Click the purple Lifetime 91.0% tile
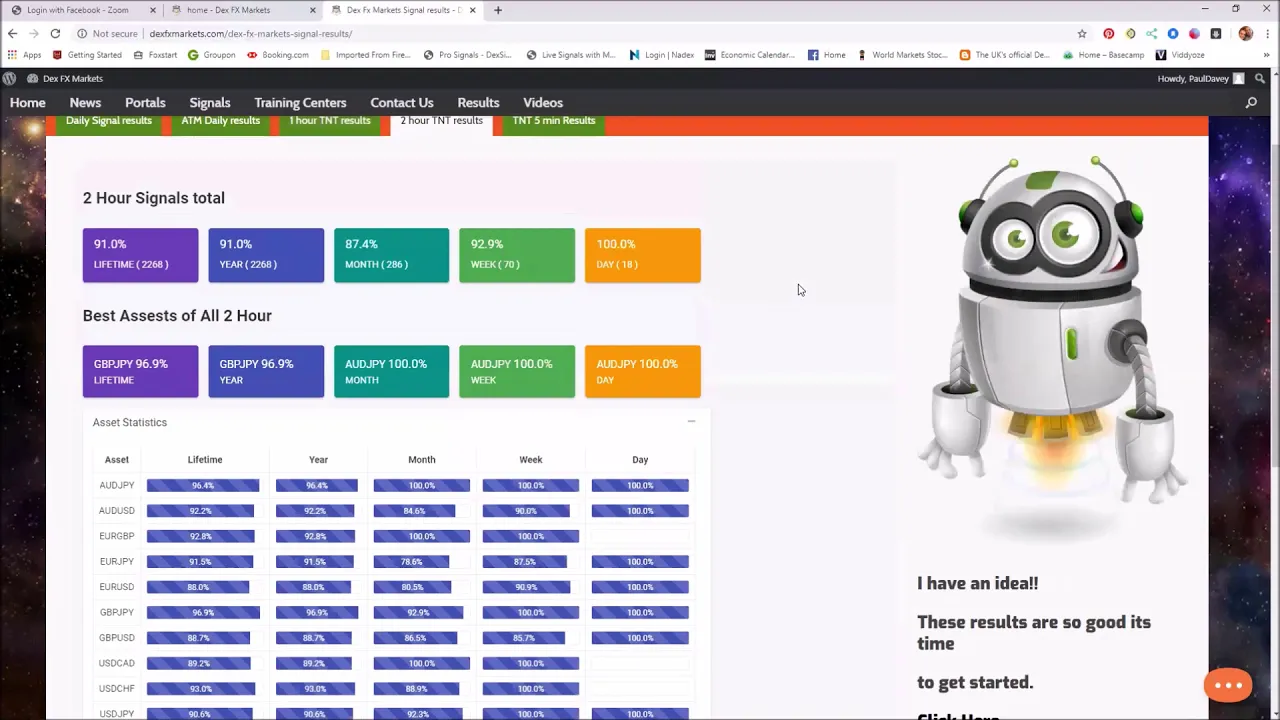This screenshot has height=720, width=1280. tap(140, 255)
